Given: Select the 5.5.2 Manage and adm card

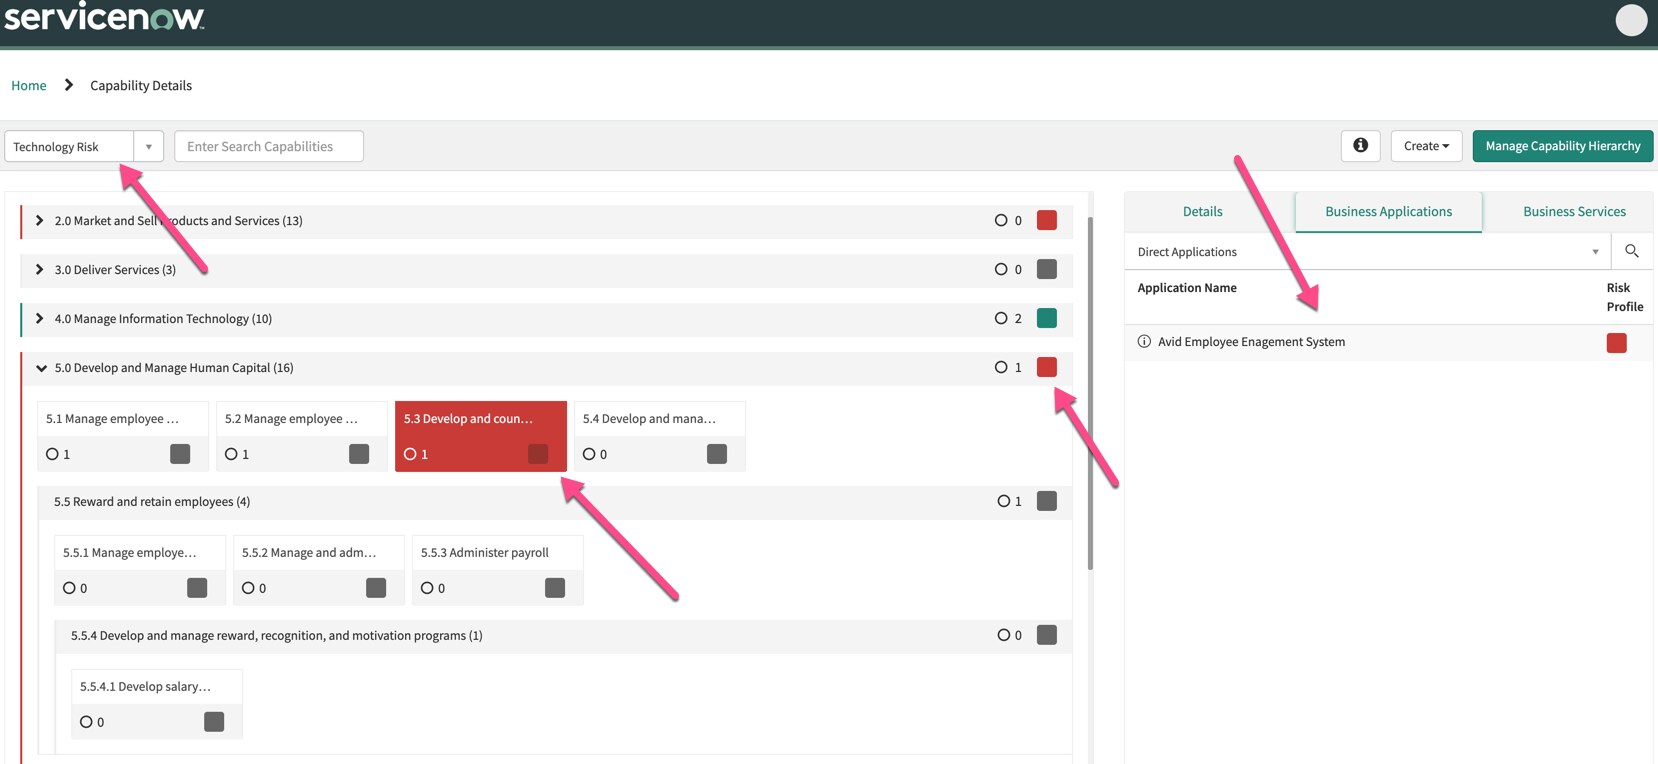Looking at the screenshot, I should 319,570.
